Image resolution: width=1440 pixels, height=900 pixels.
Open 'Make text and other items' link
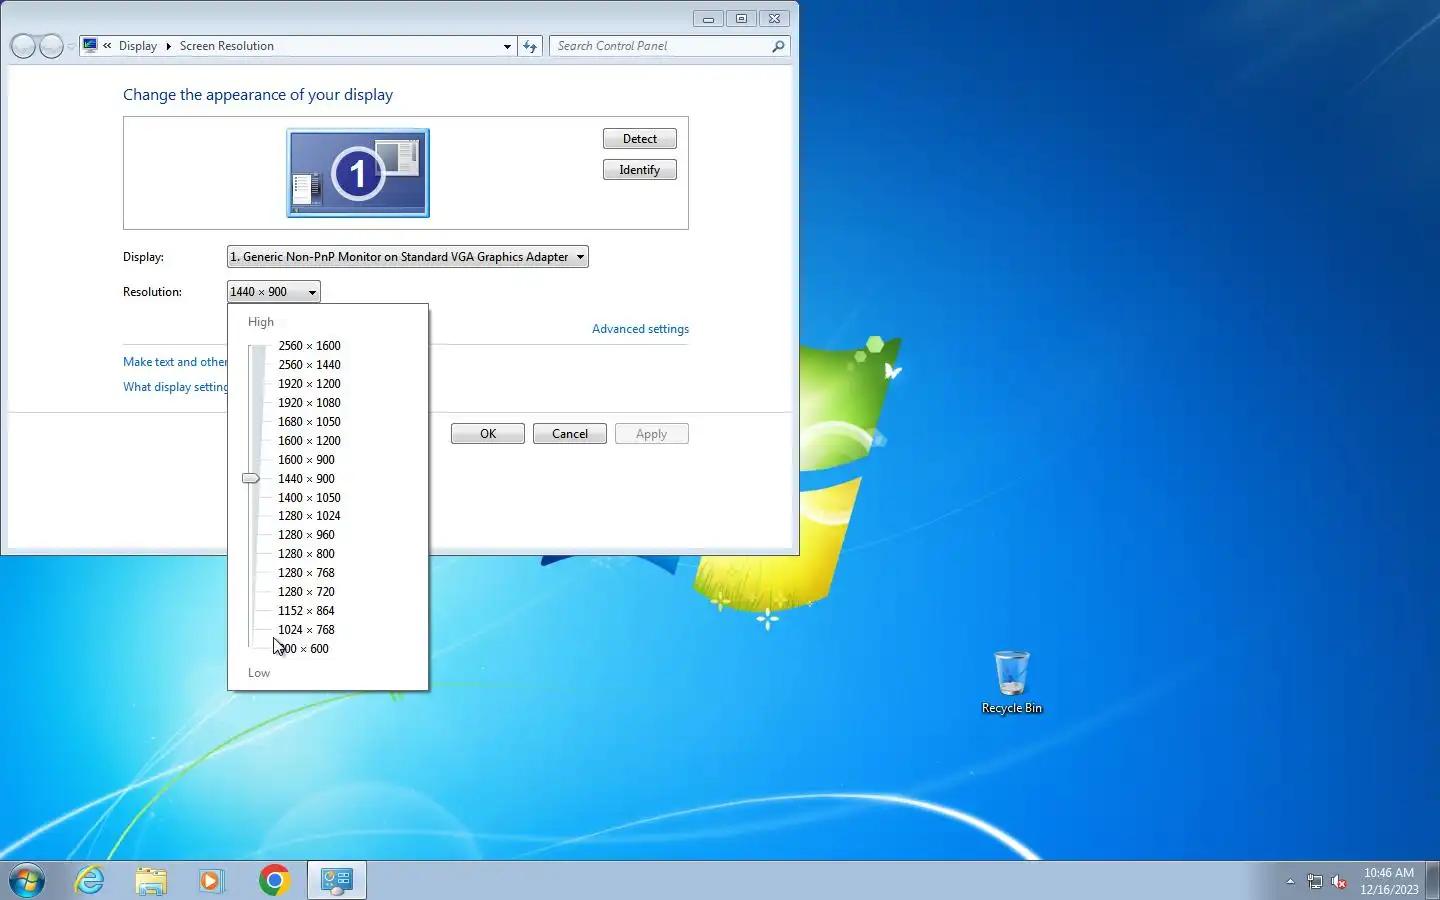tap(175, 362)
